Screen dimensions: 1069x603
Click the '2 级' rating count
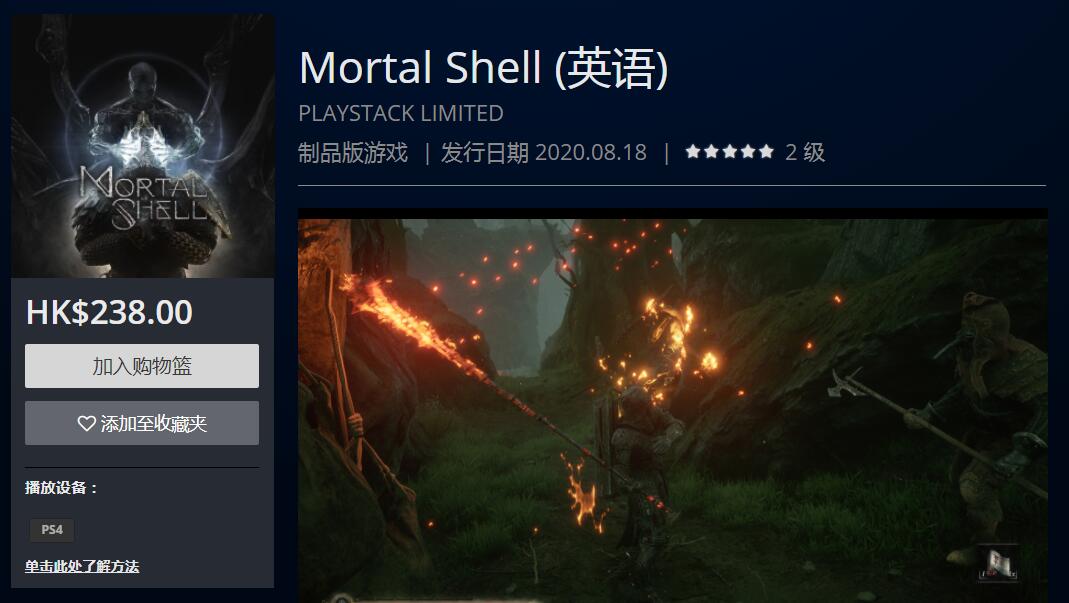pyautogui.click(x=805, y=152)
